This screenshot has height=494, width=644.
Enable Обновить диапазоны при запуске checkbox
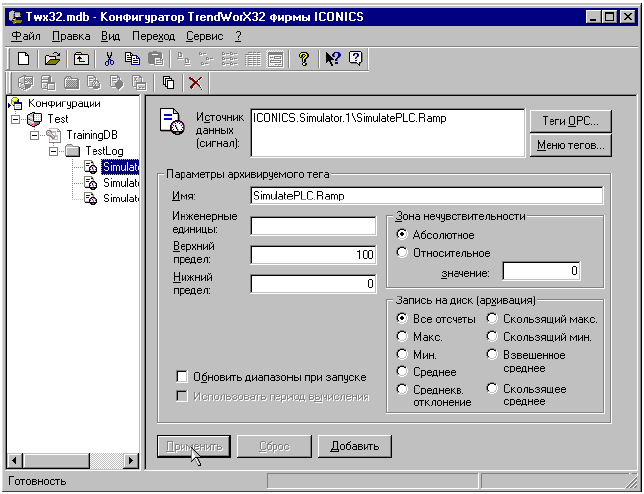click(x=182, y=377)
